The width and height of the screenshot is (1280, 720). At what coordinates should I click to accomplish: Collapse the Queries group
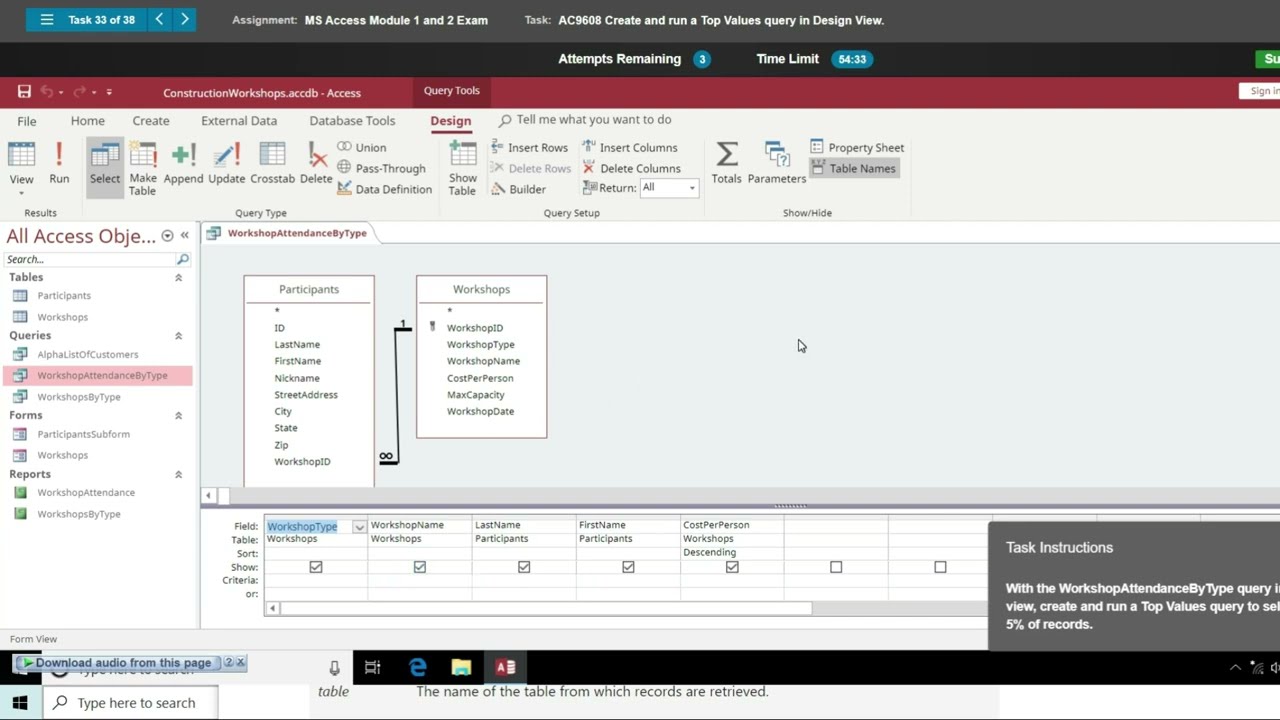(x=179, y=336)
